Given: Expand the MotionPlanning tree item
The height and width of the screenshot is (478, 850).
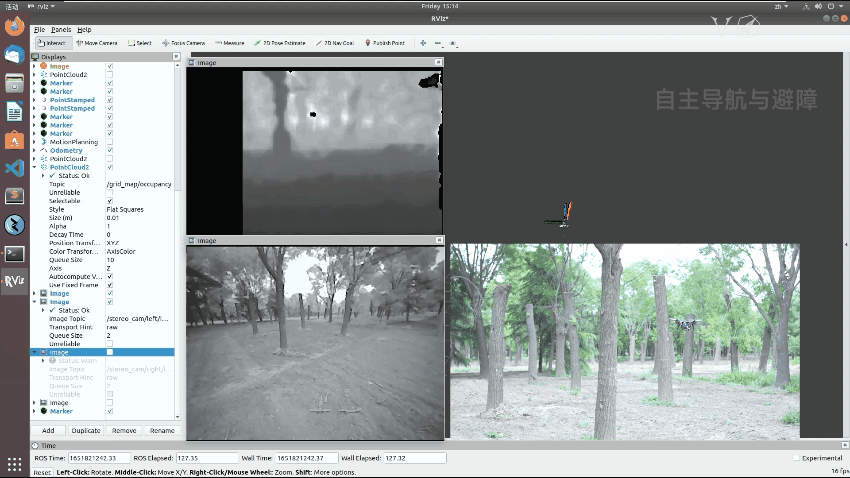Looking at the screenshot, I should 34,142.
